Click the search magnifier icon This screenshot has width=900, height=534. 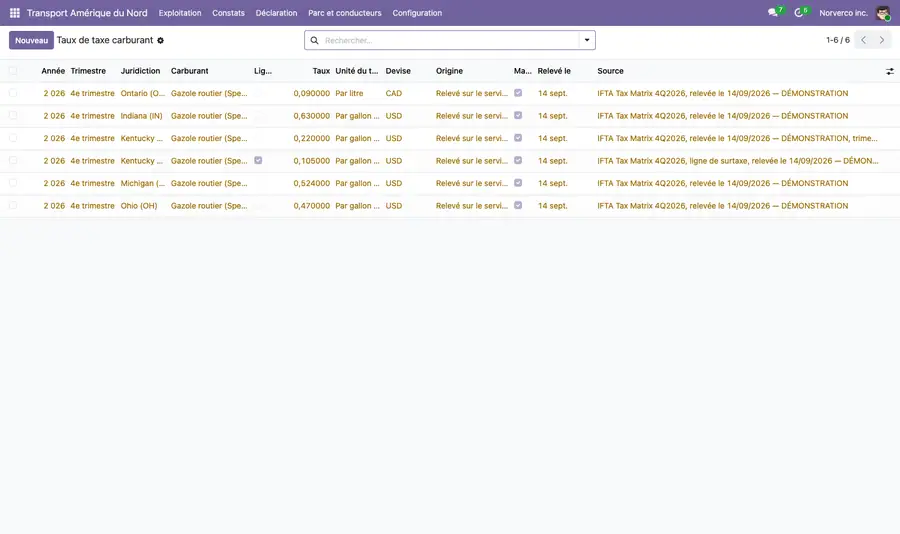point(315,40)
